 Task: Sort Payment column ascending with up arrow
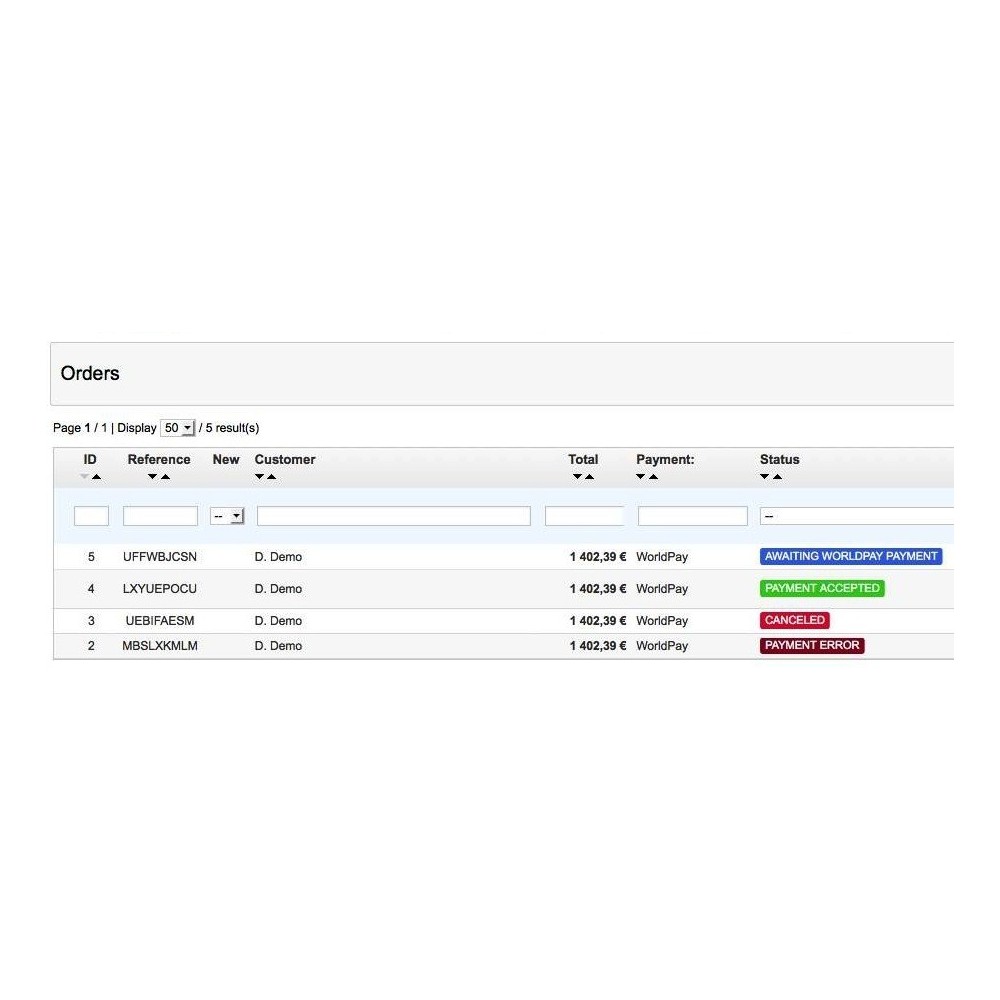[654, 477]
